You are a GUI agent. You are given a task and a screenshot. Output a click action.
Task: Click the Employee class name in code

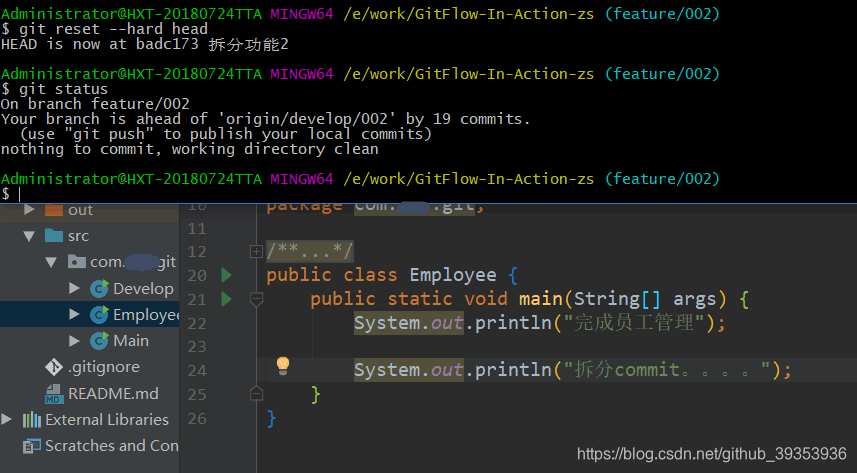(x=453, y=275)
